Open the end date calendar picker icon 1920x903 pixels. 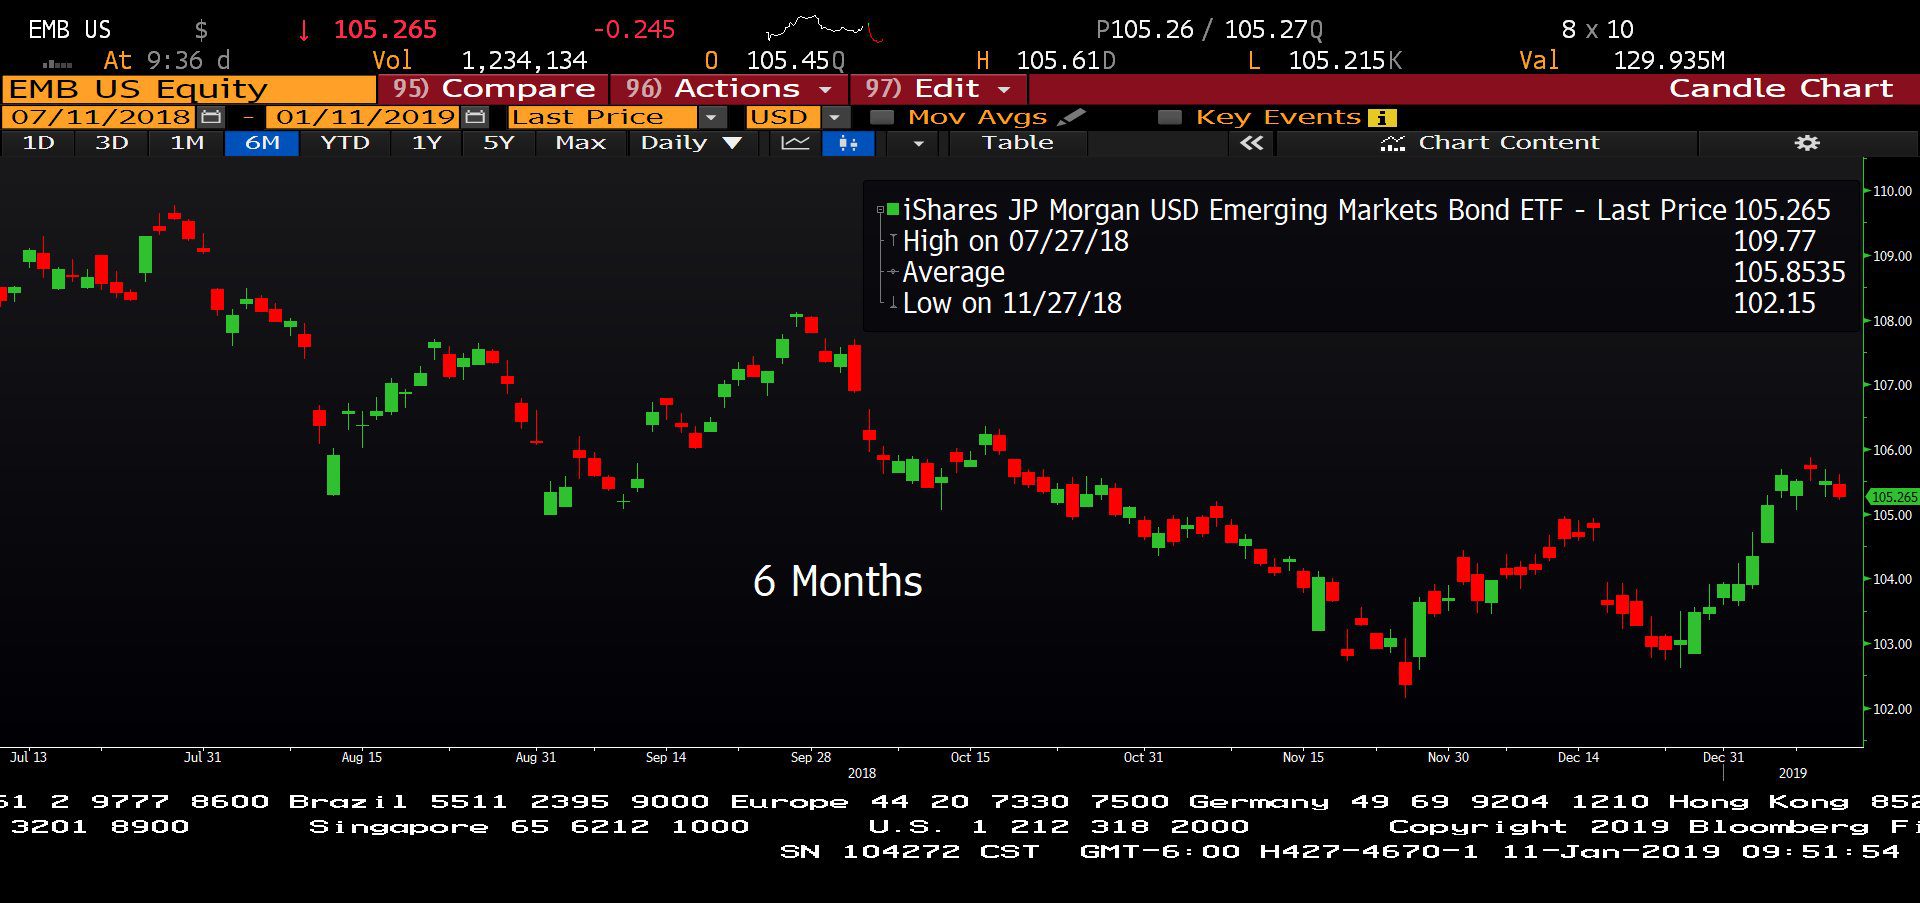pos(475,117)
